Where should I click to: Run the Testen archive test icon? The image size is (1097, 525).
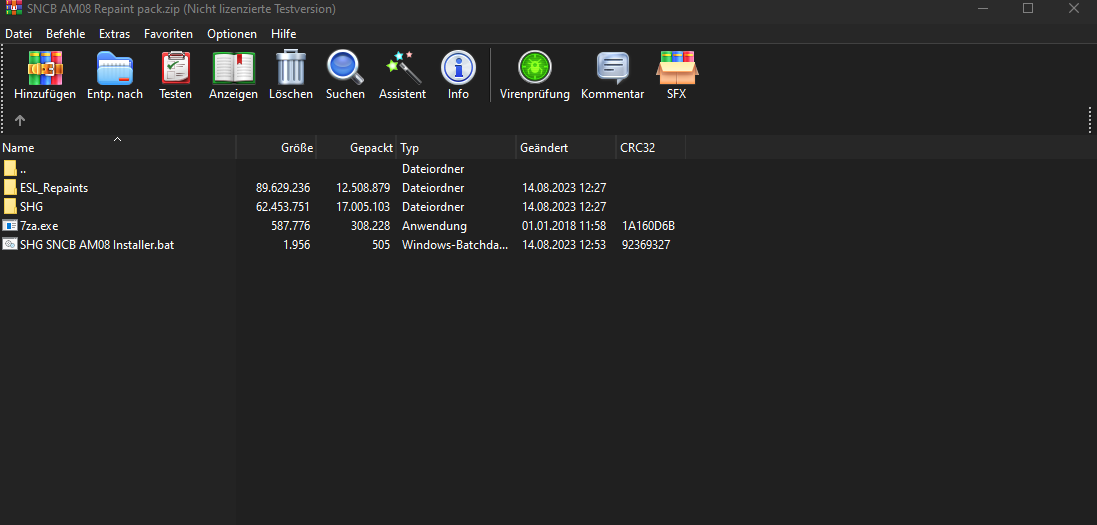click(176, 69)
